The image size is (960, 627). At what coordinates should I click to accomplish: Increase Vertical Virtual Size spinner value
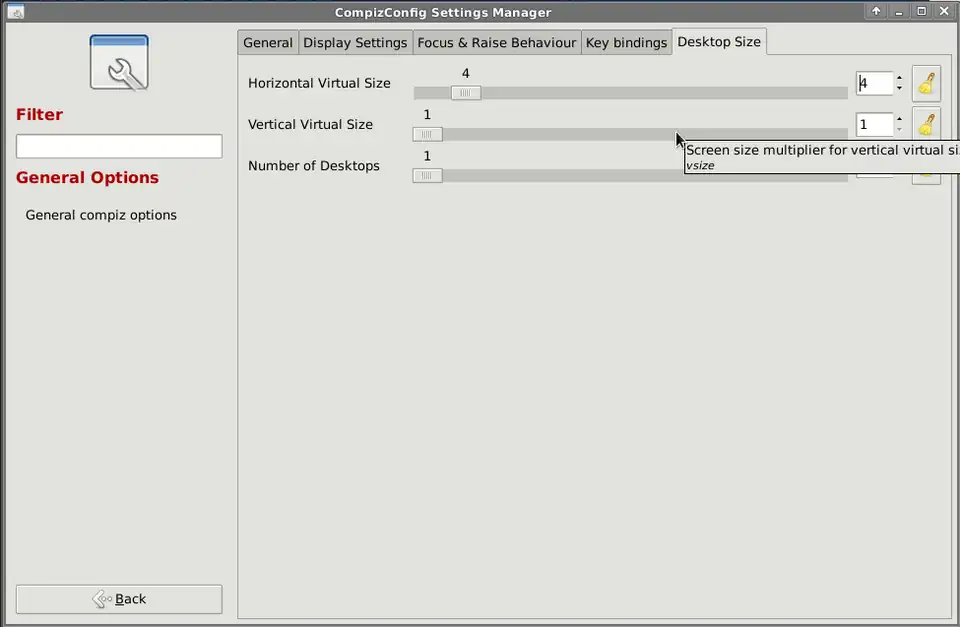point(899,119)
